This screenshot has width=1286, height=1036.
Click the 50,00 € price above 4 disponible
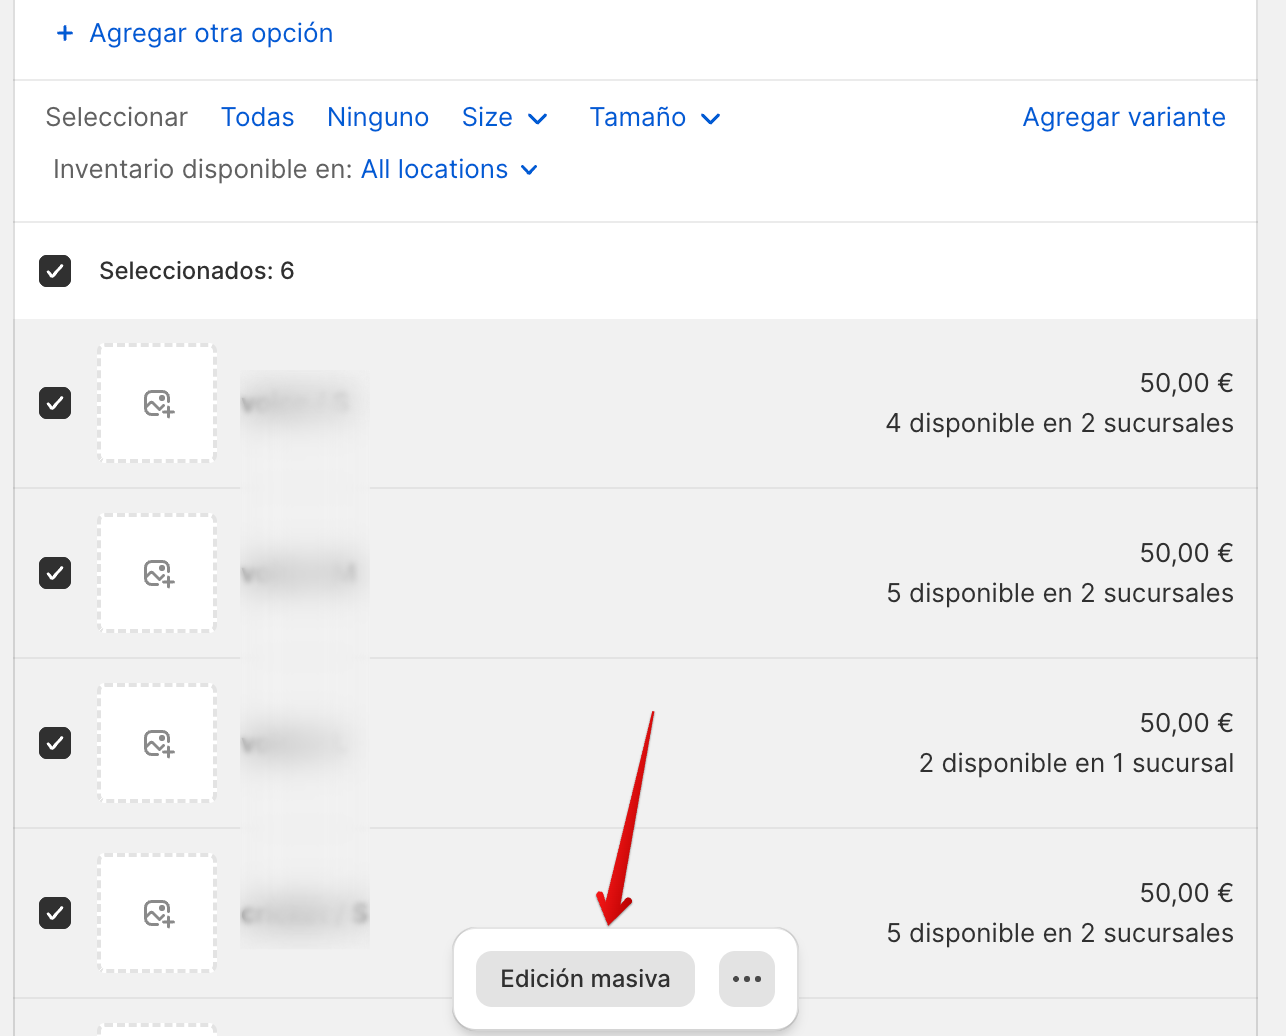click(x=1187, y=383)
